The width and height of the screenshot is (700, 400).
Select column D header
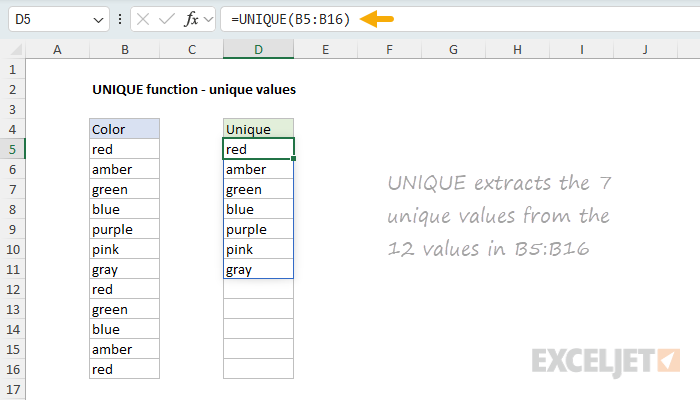coord(258,50)
